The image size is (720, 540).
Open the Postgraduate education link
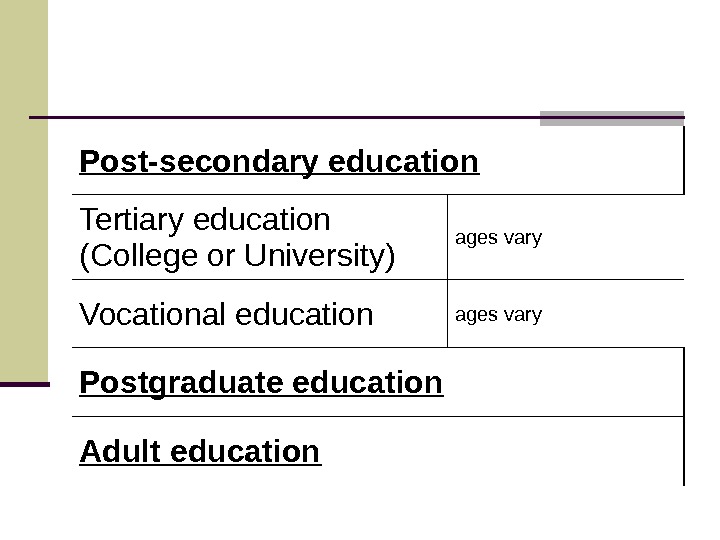[260, 382]
